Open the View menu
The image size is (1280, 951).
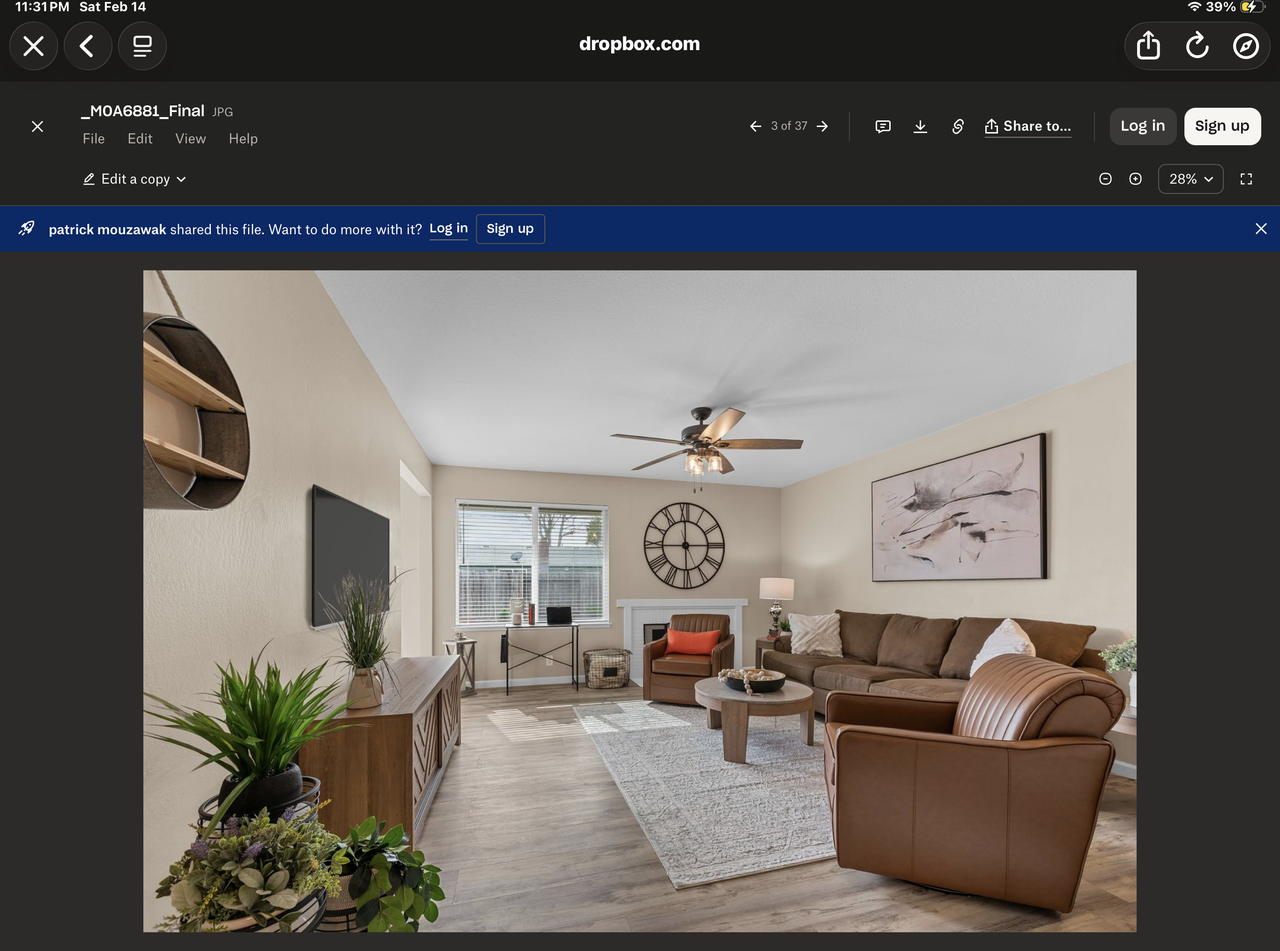[x=190, y=139]
